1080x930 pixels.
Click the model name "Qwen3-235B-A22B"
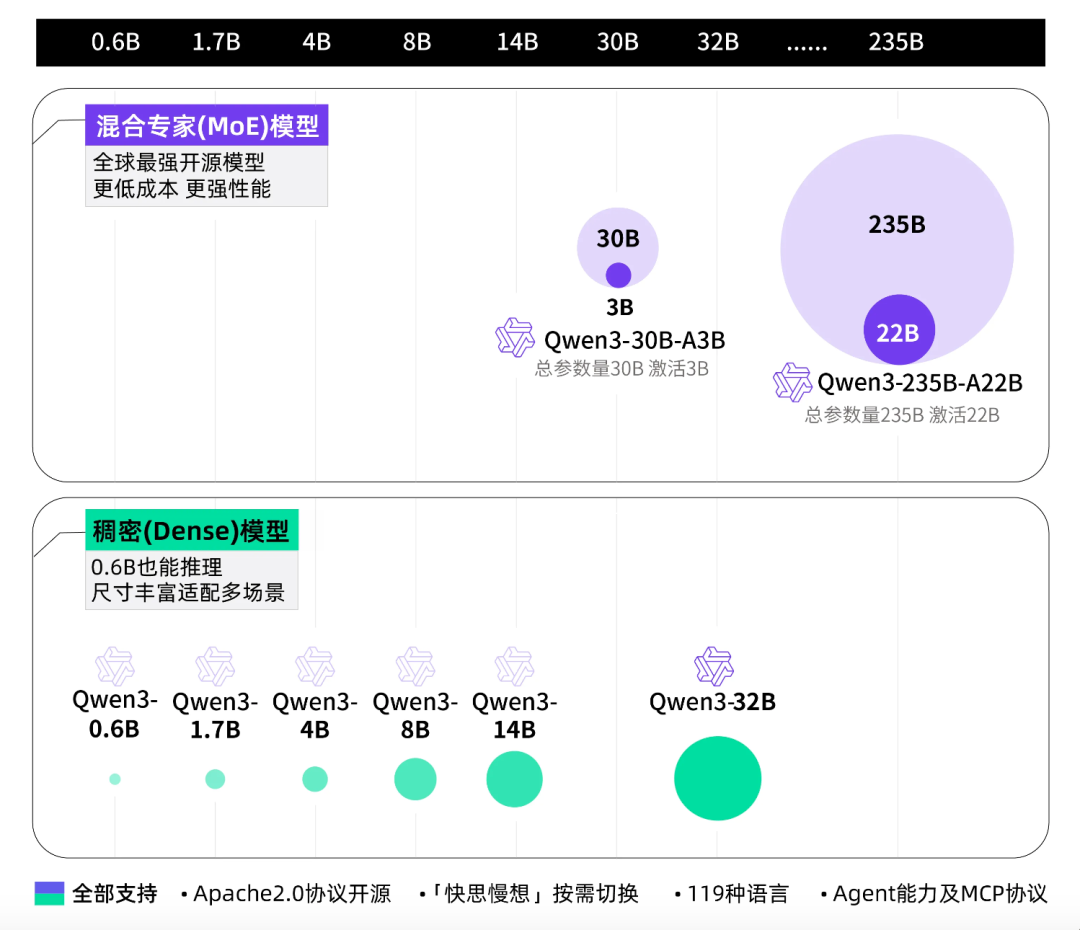(x=920, y=383)
